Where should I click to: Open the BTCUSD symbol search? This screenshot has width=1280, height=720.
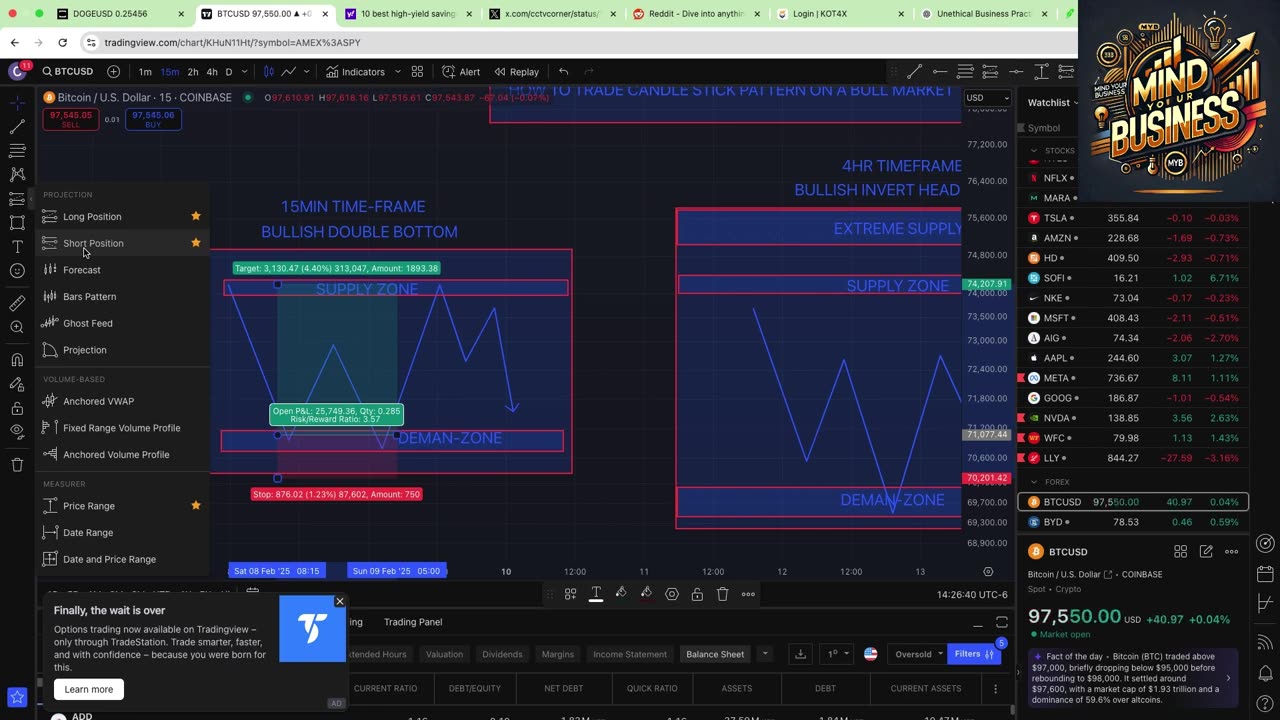click(68, 72)
